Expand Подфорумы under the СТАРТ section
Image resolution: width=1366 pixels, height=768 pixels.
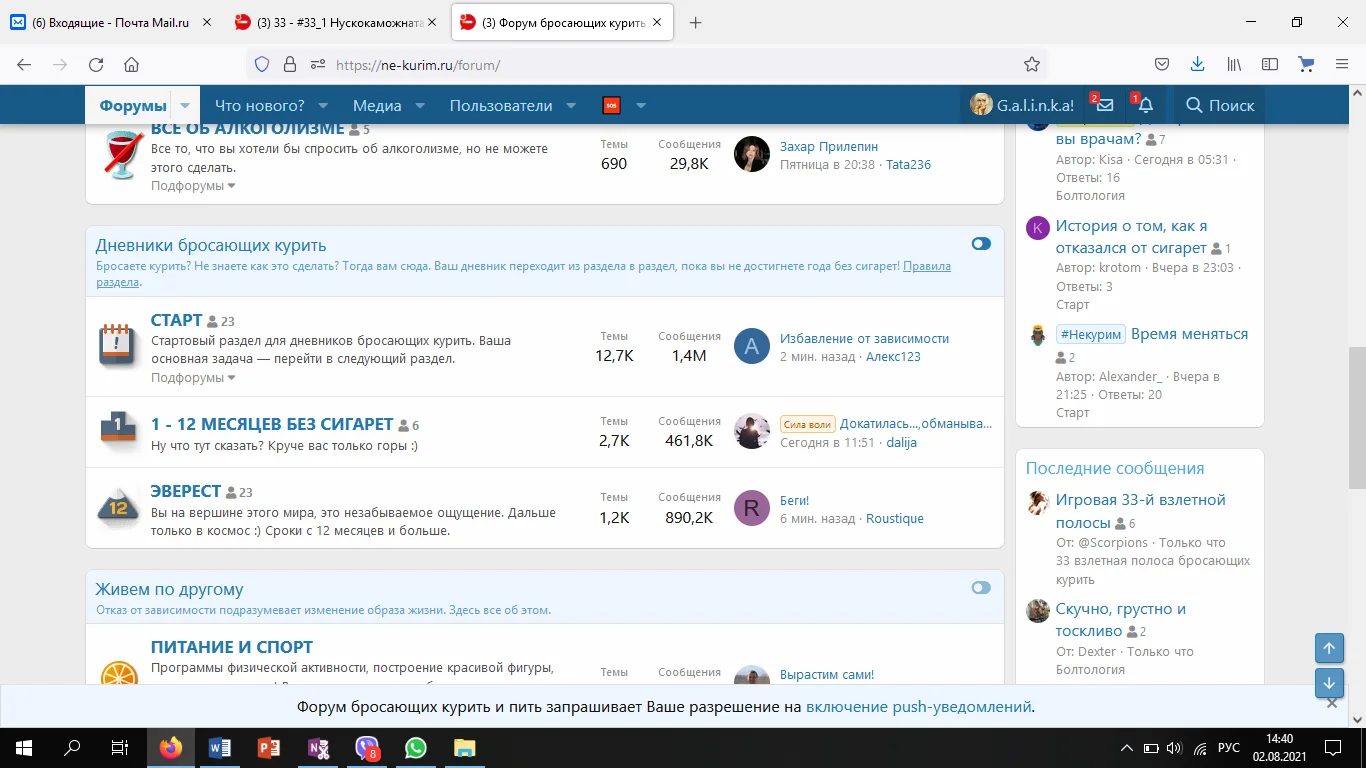coord(193,378)
